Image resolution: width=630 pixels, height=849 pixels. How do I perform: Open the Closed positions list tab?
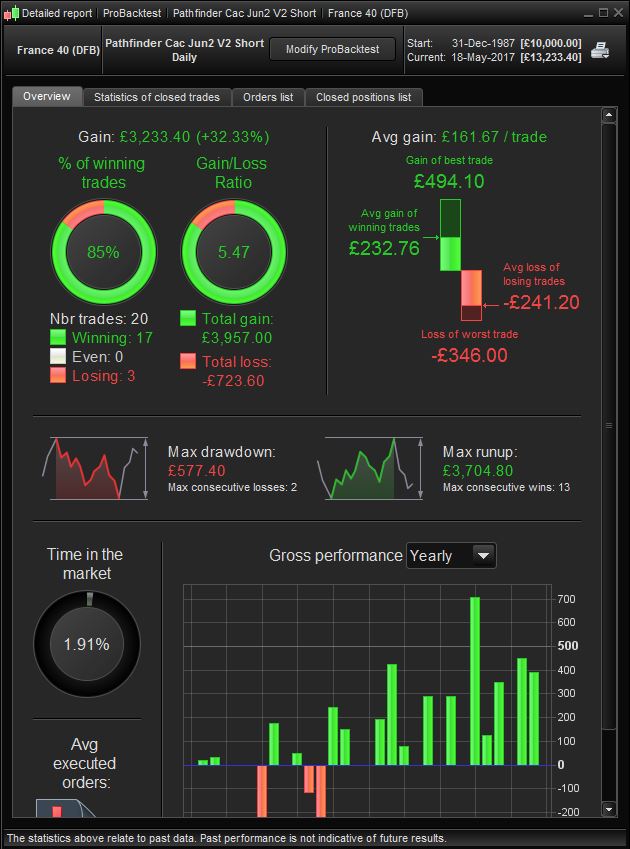(364, 97)
